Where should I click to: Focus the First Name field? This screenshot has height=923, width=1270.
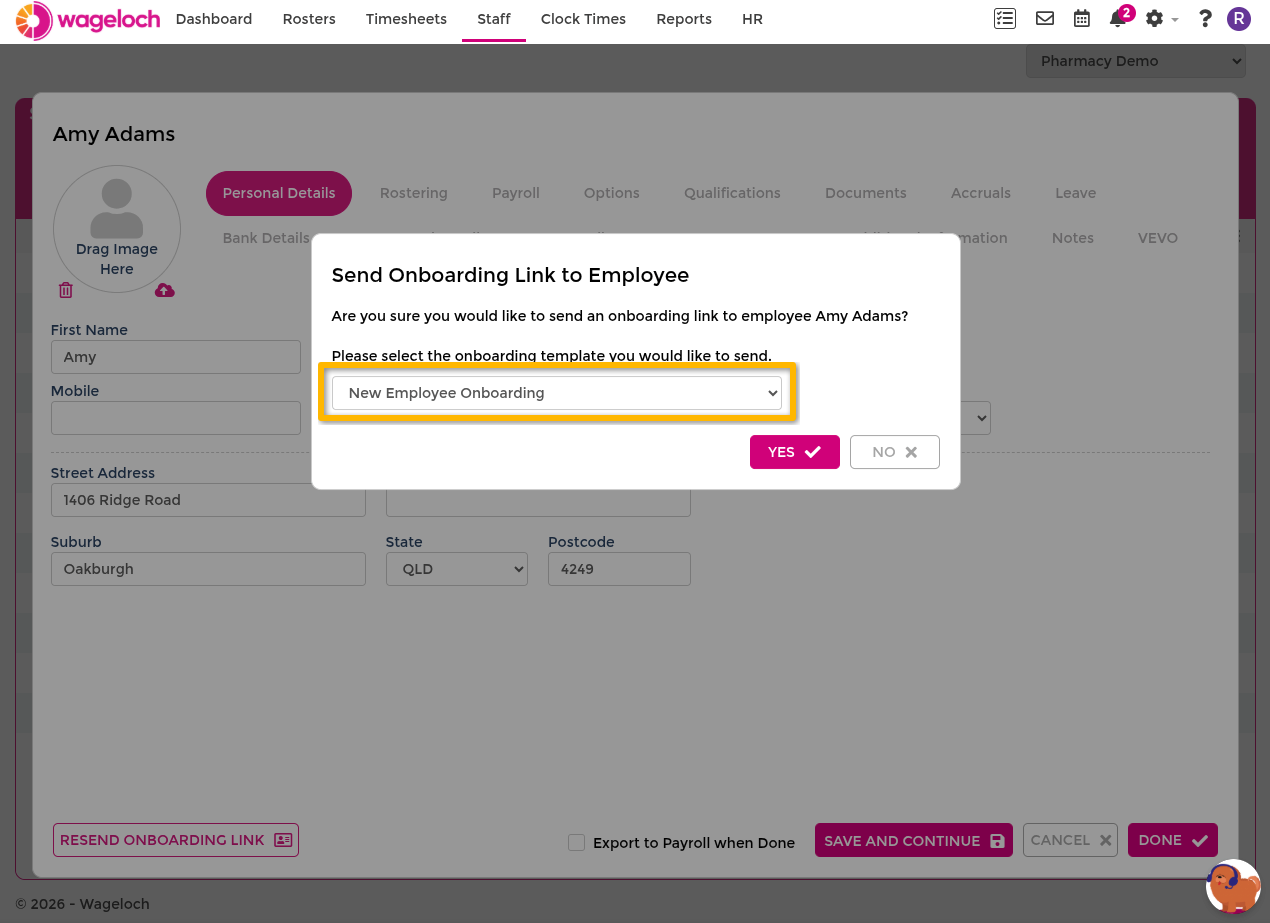(x=176, y=357)
